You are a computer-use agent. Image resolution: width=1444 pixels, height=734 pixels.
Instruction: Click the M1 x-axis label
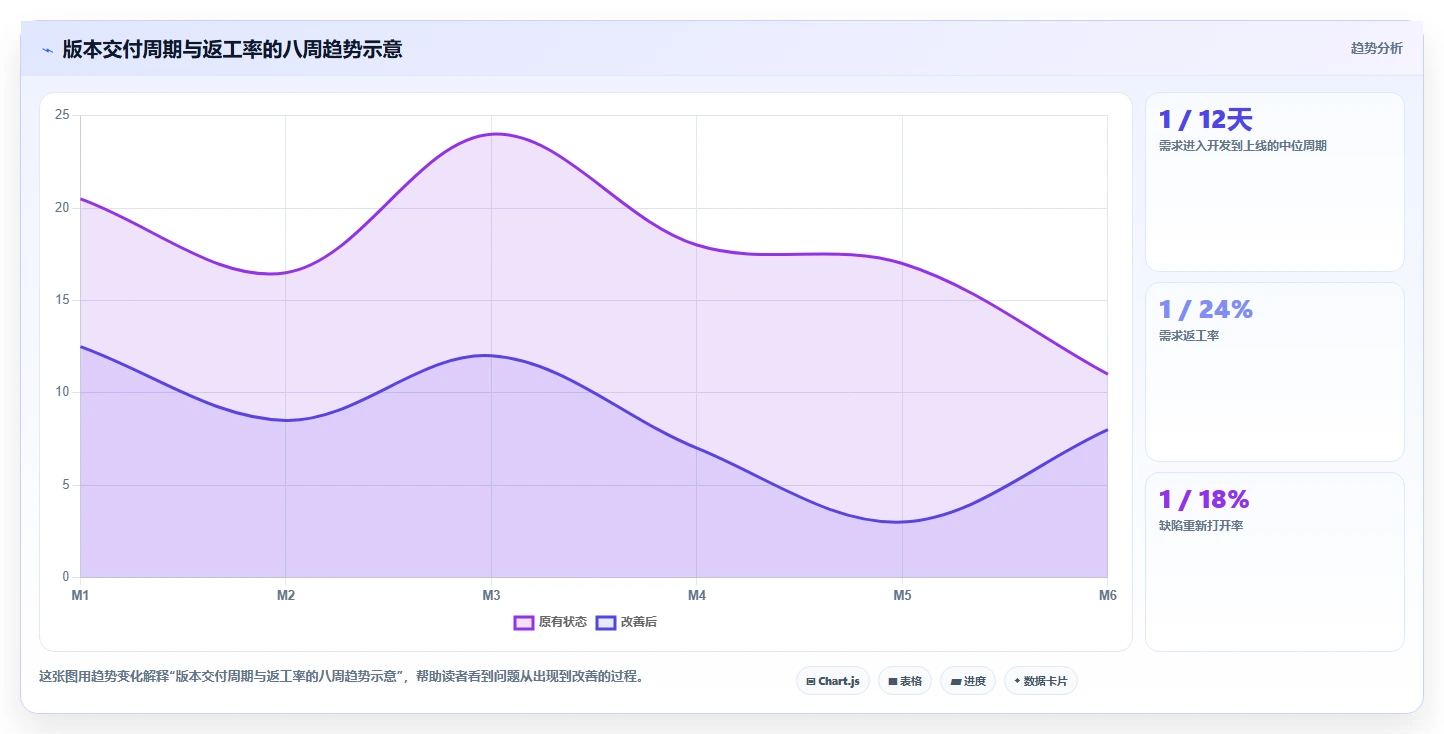point(80,596)
